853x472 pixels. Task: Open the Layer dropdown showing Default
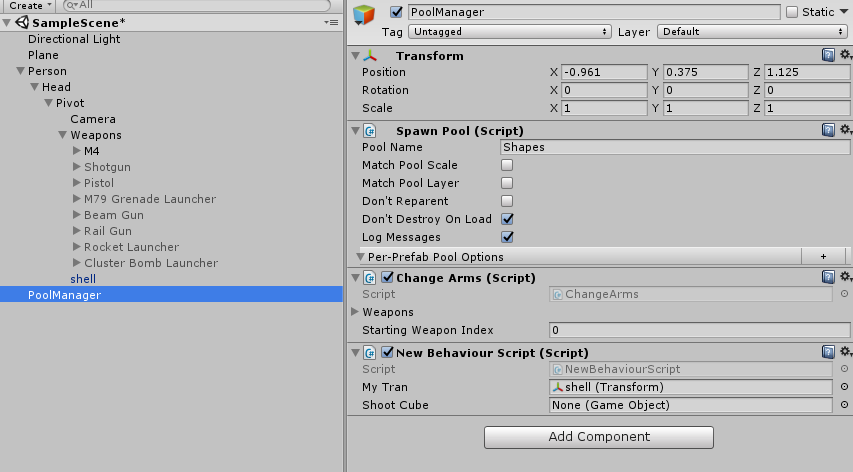point(753,32)
